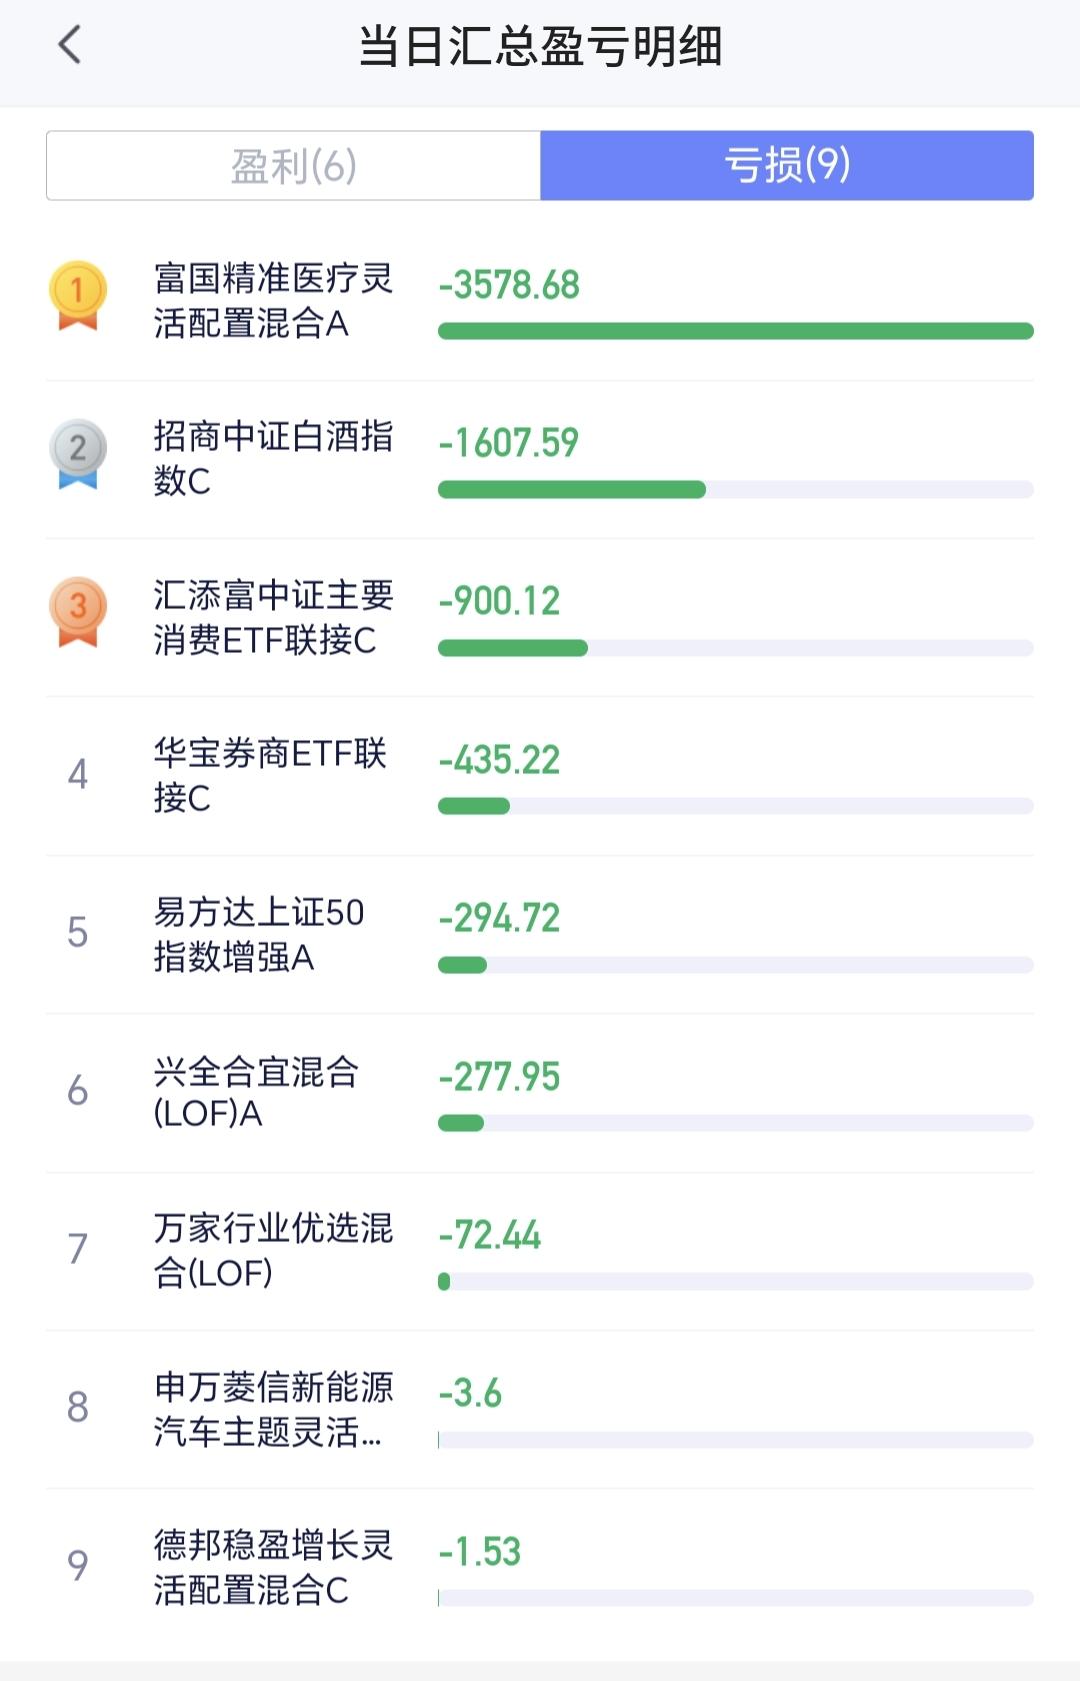View 兴全合宜混合(LOF)A details
Image resolution: width=1080 pixels, height=1681 pixels.
[x=256, y=1092]
